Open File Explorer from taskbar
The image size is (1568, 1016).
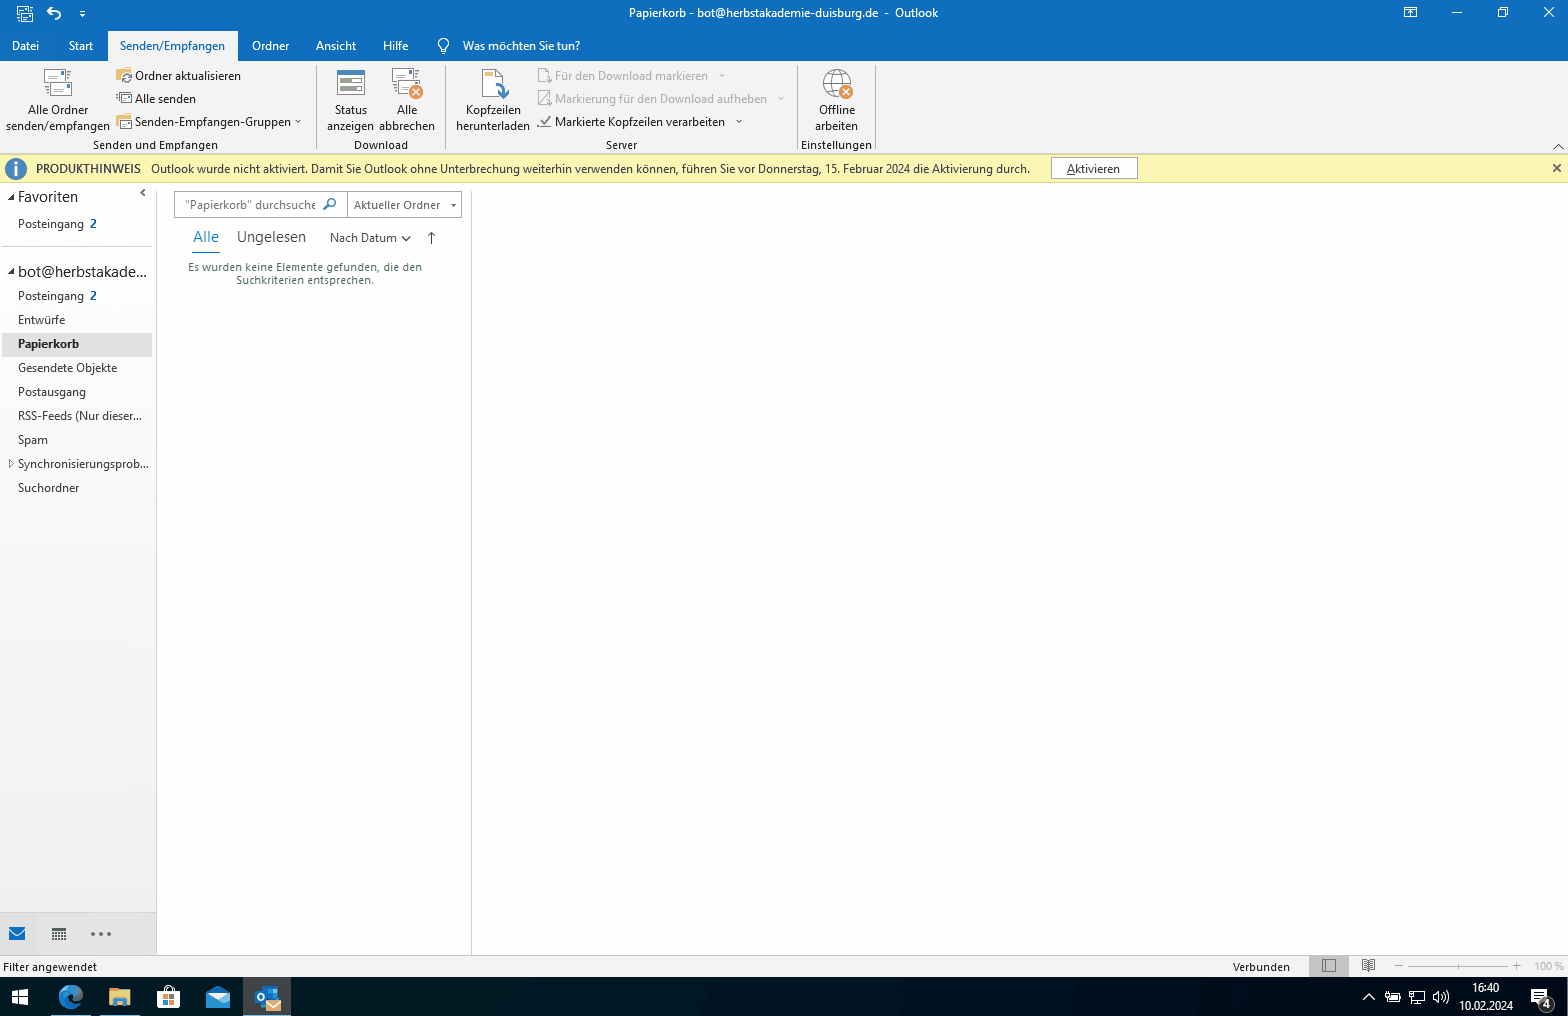[120, 997]
